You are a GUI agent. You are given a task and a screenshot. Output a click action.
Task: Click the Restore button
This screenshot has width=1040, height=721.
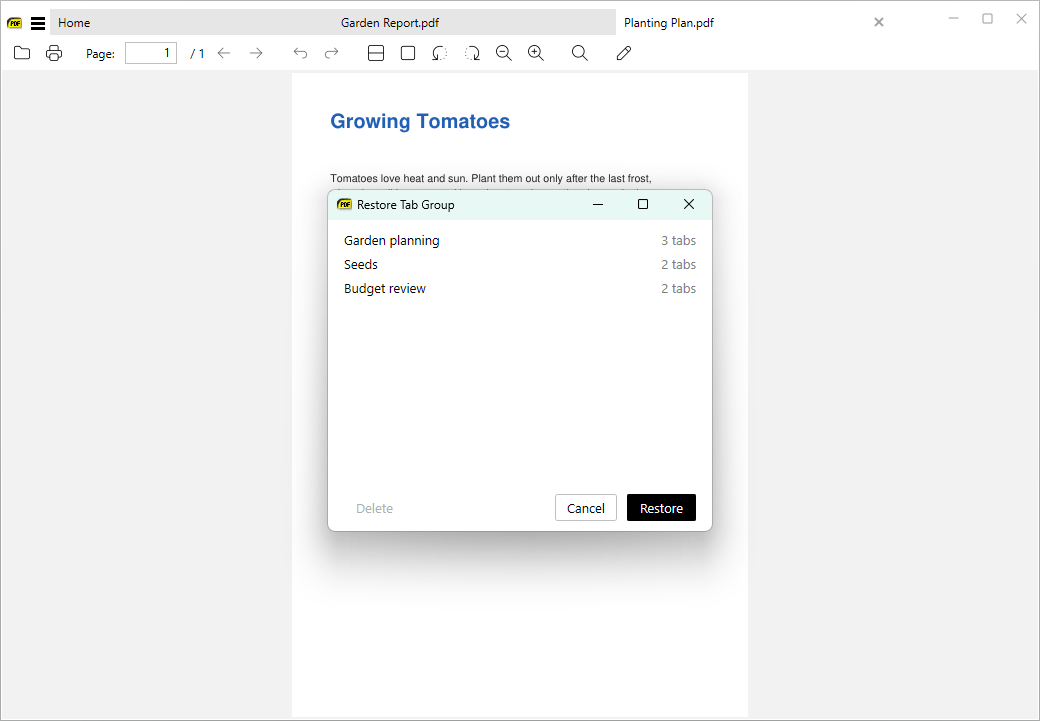pos(661,508)
